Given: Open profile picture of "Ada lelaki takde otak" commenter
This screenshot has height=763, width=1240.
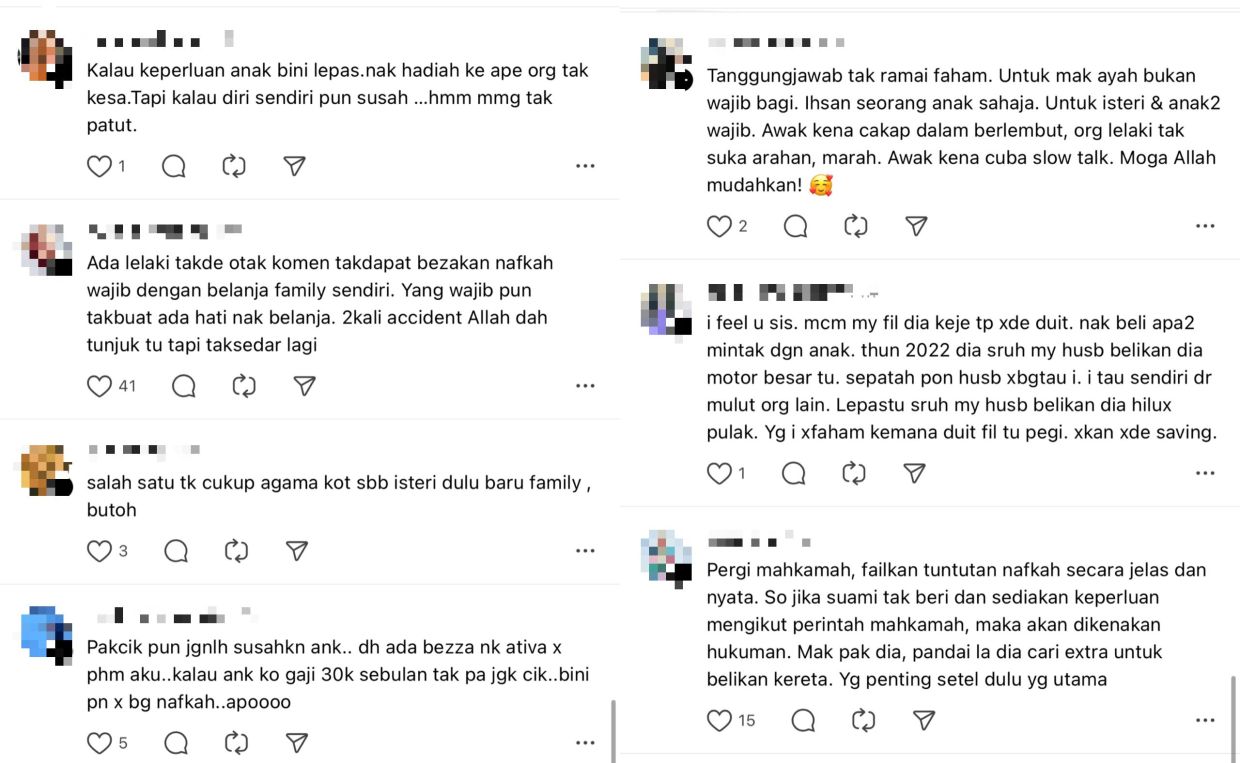Looking at the screenshot, I should tap(47, 250).
